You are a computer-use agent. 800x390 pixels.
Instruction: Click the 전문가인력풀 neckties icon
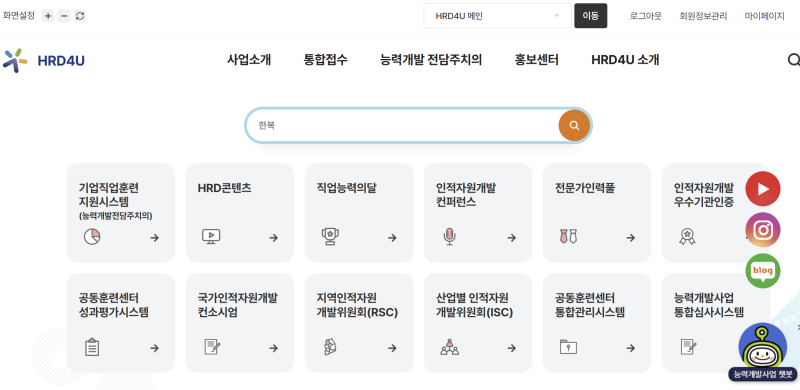(x=568, y=236)
